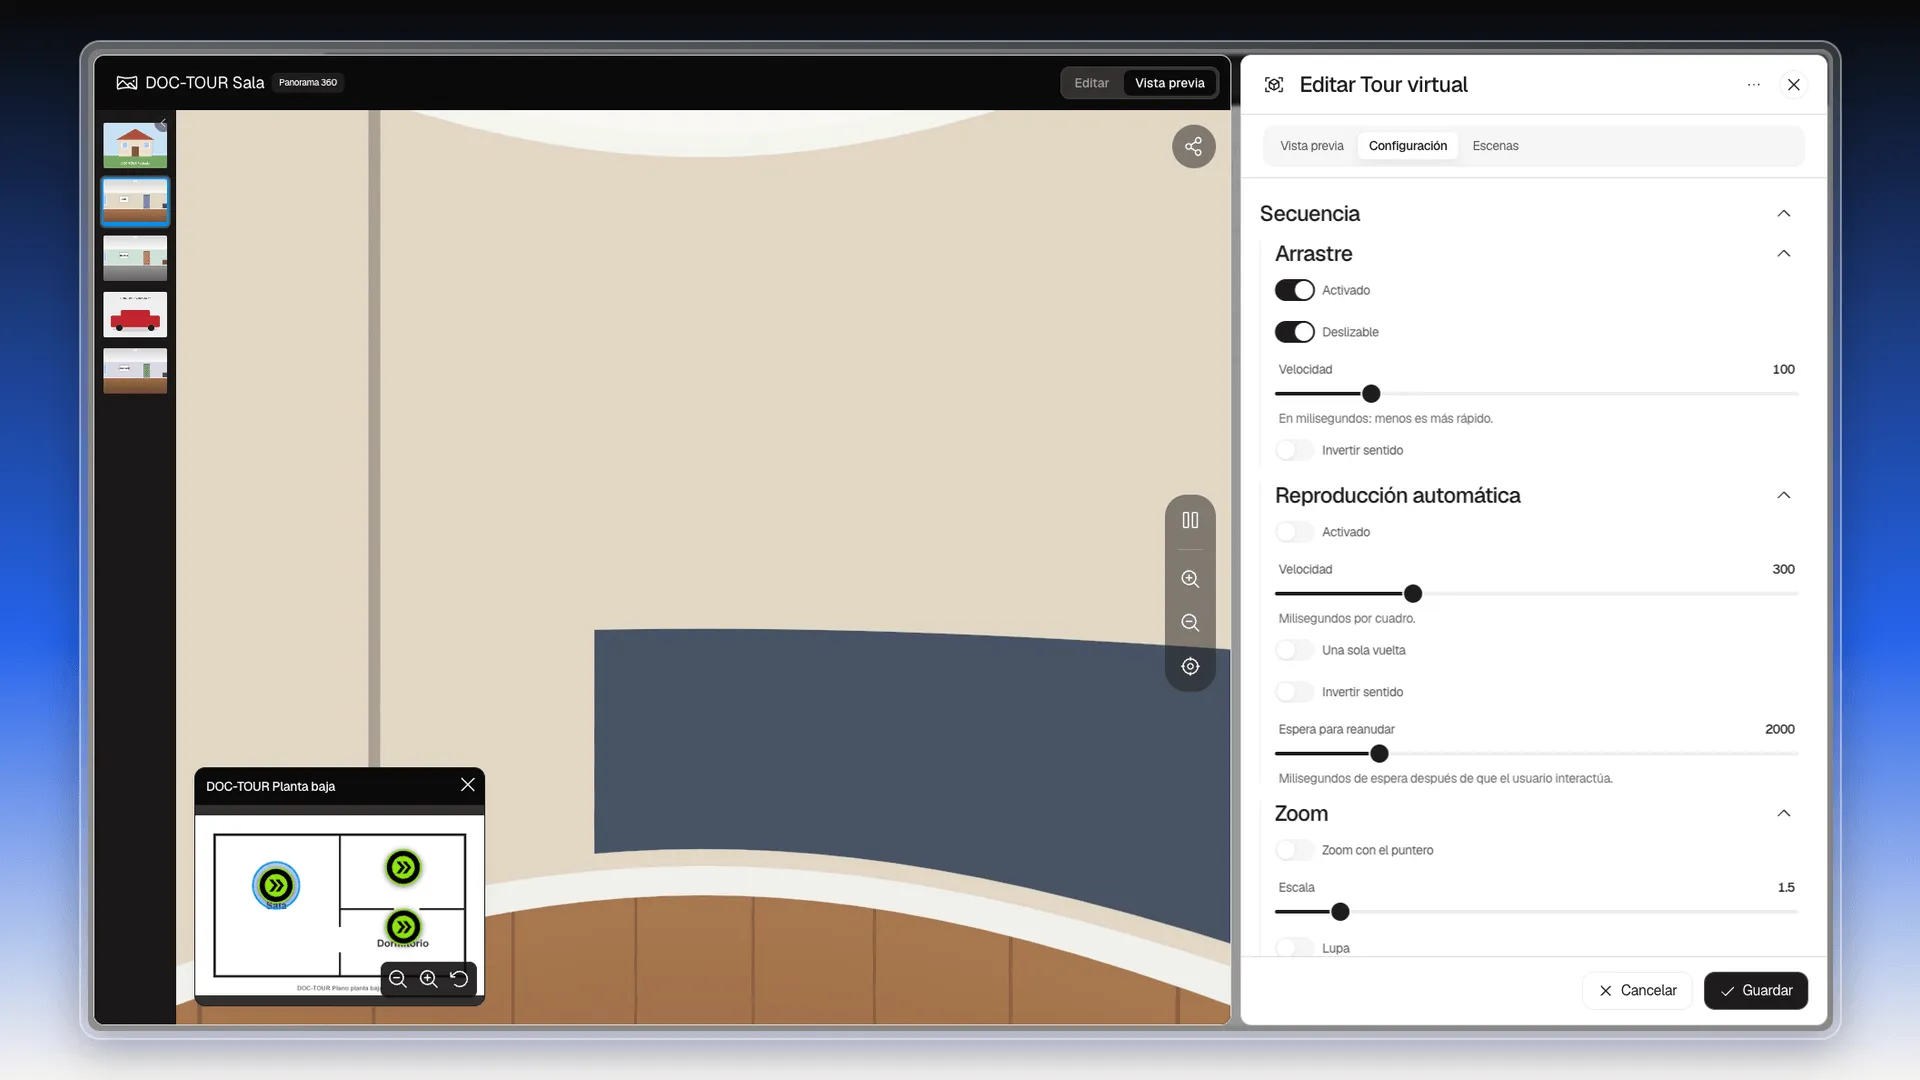Select Vista previa mode in viewer header
Screen dimensions: 1920x1080
[1169, 83]
